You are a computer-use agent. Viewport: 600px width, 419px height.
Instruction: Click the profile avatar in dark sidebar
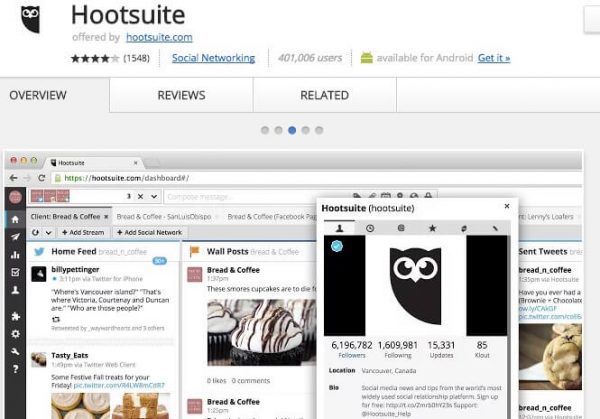[x=15, y=197]
